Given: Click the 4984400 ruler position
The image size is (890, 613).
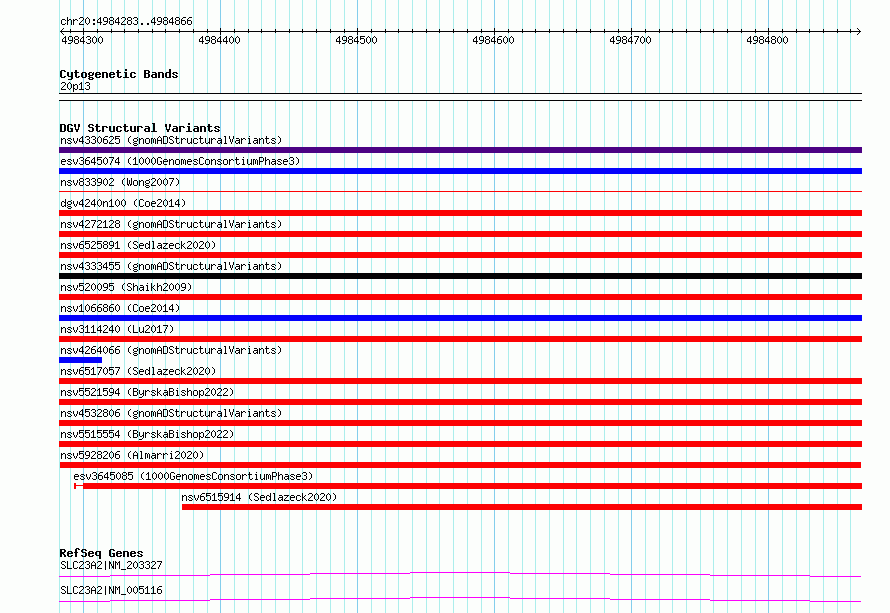Looking at the screenshot, I should click(220, 40).
